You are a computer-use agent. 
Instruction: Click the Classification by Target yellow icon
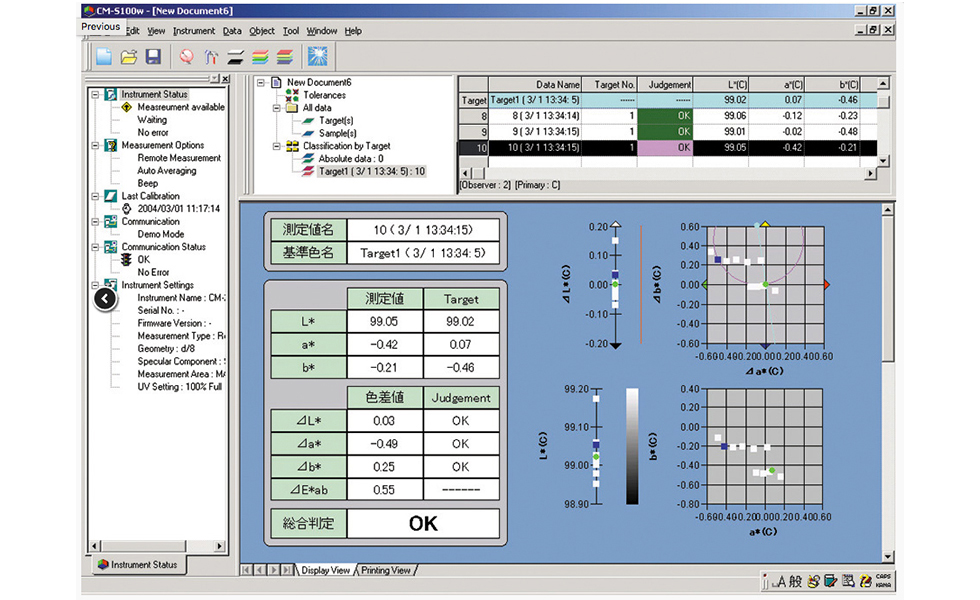[x=292, y=146]
